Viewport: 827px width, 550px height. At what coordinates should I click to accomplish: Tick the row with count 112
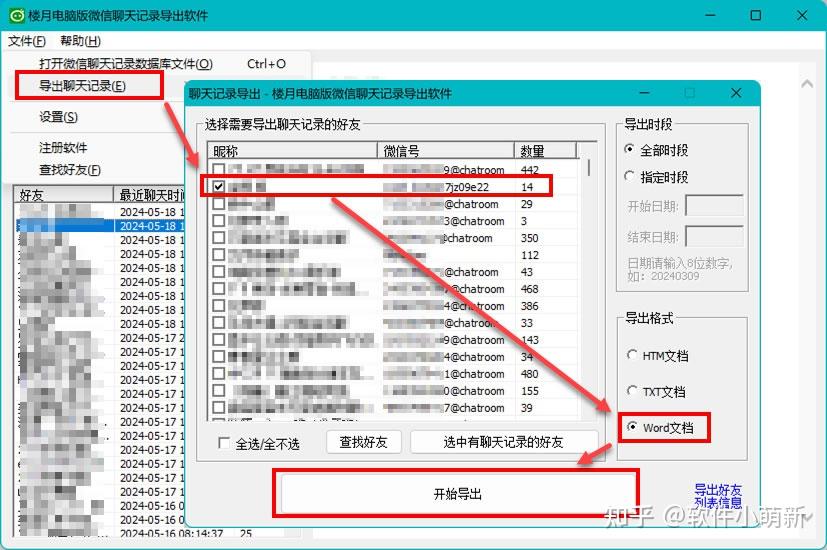tap(218, 255)
